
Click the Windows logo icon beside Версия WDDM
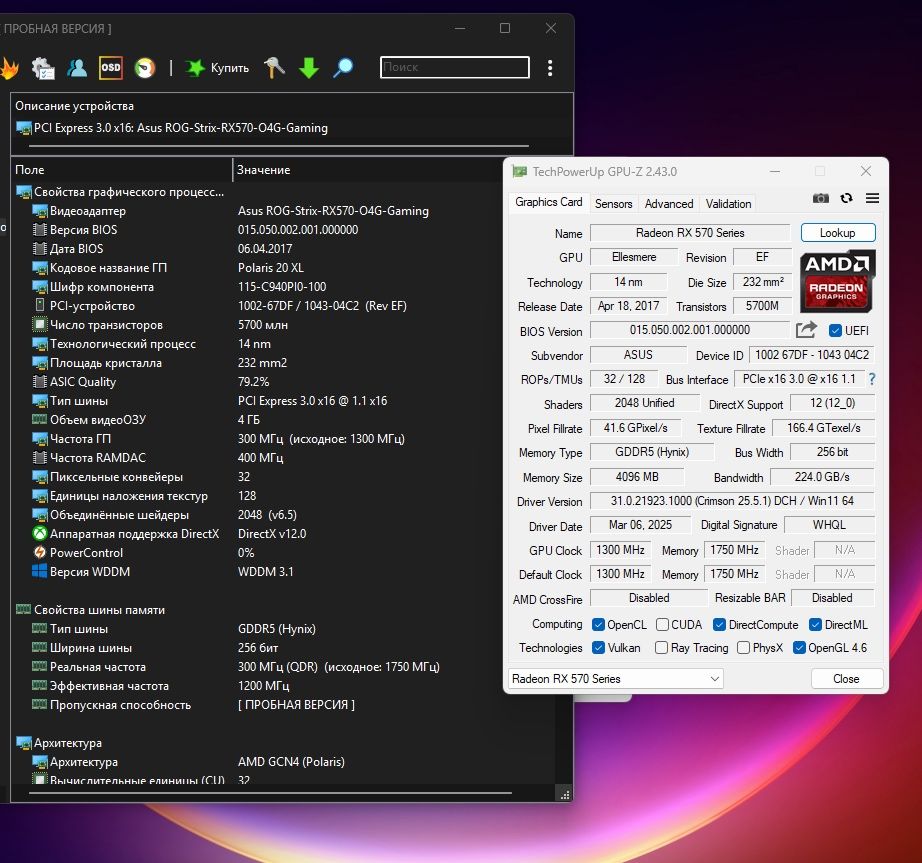click(x=39, y=571)
